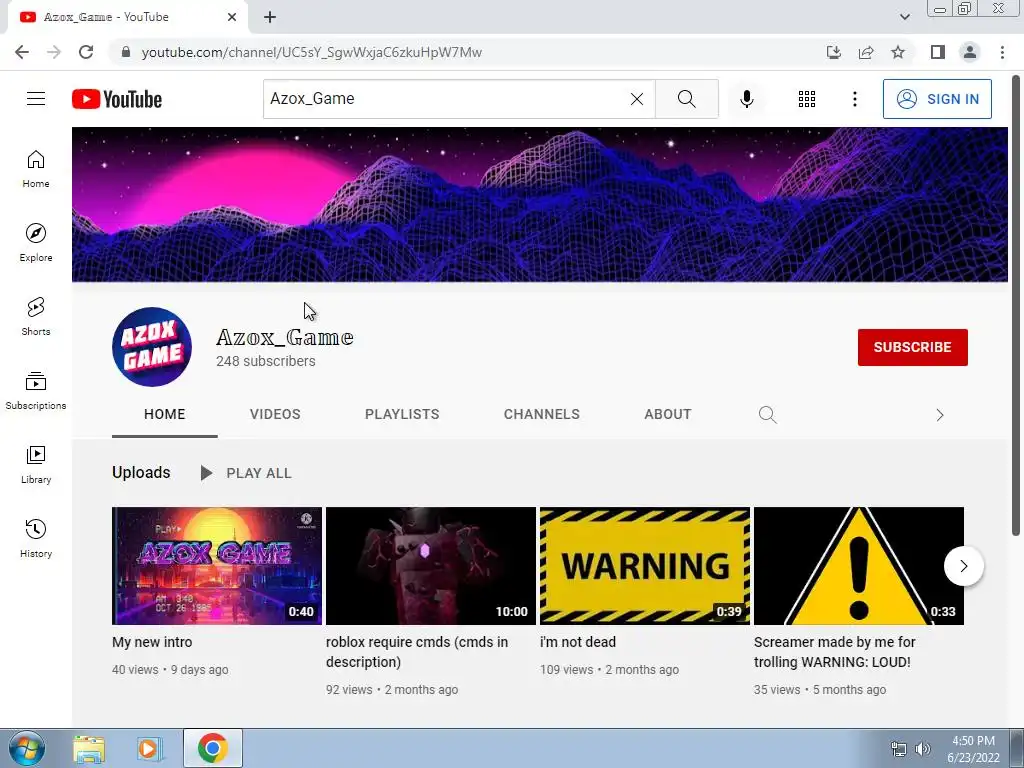The height and width of the screenshot is (768, 1024).
Task: Start voice search with microphone icon
Action: tap(746, 99)
